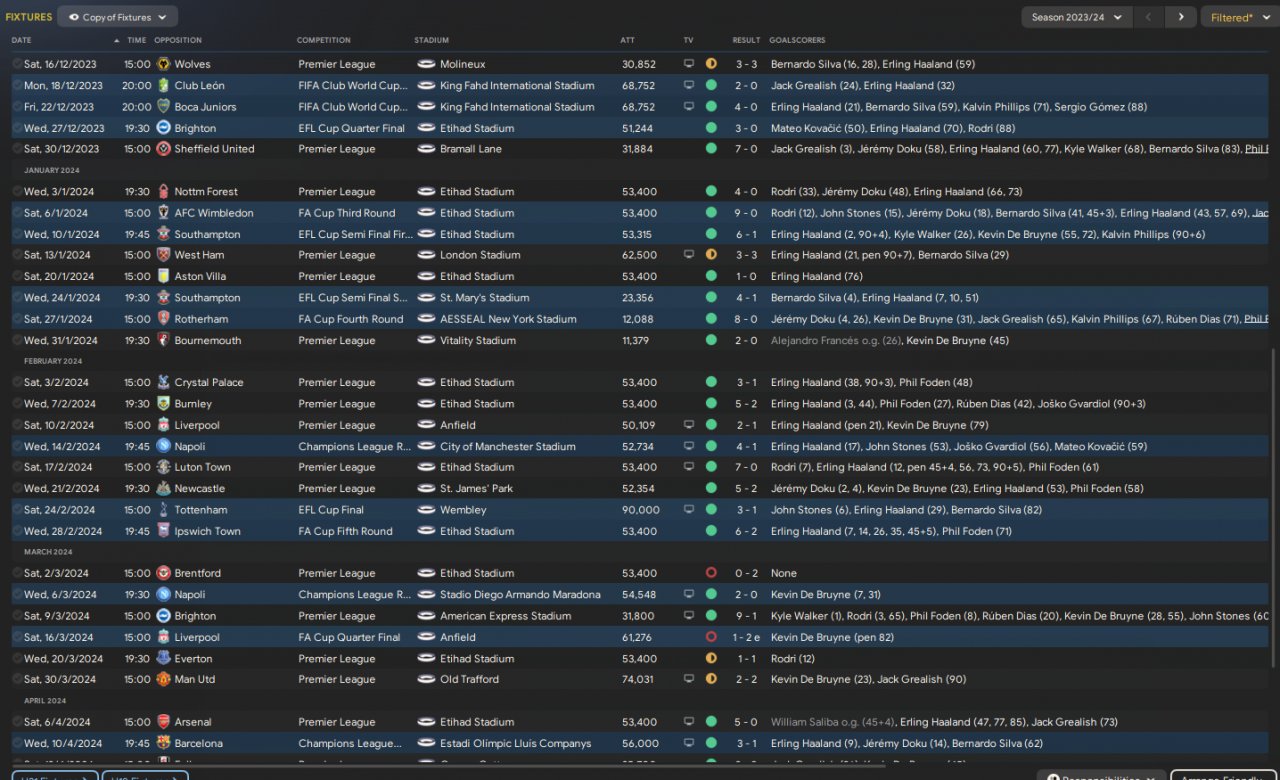
Task: Click the TV icon on the Wolves row
Action: coord(689,64)
